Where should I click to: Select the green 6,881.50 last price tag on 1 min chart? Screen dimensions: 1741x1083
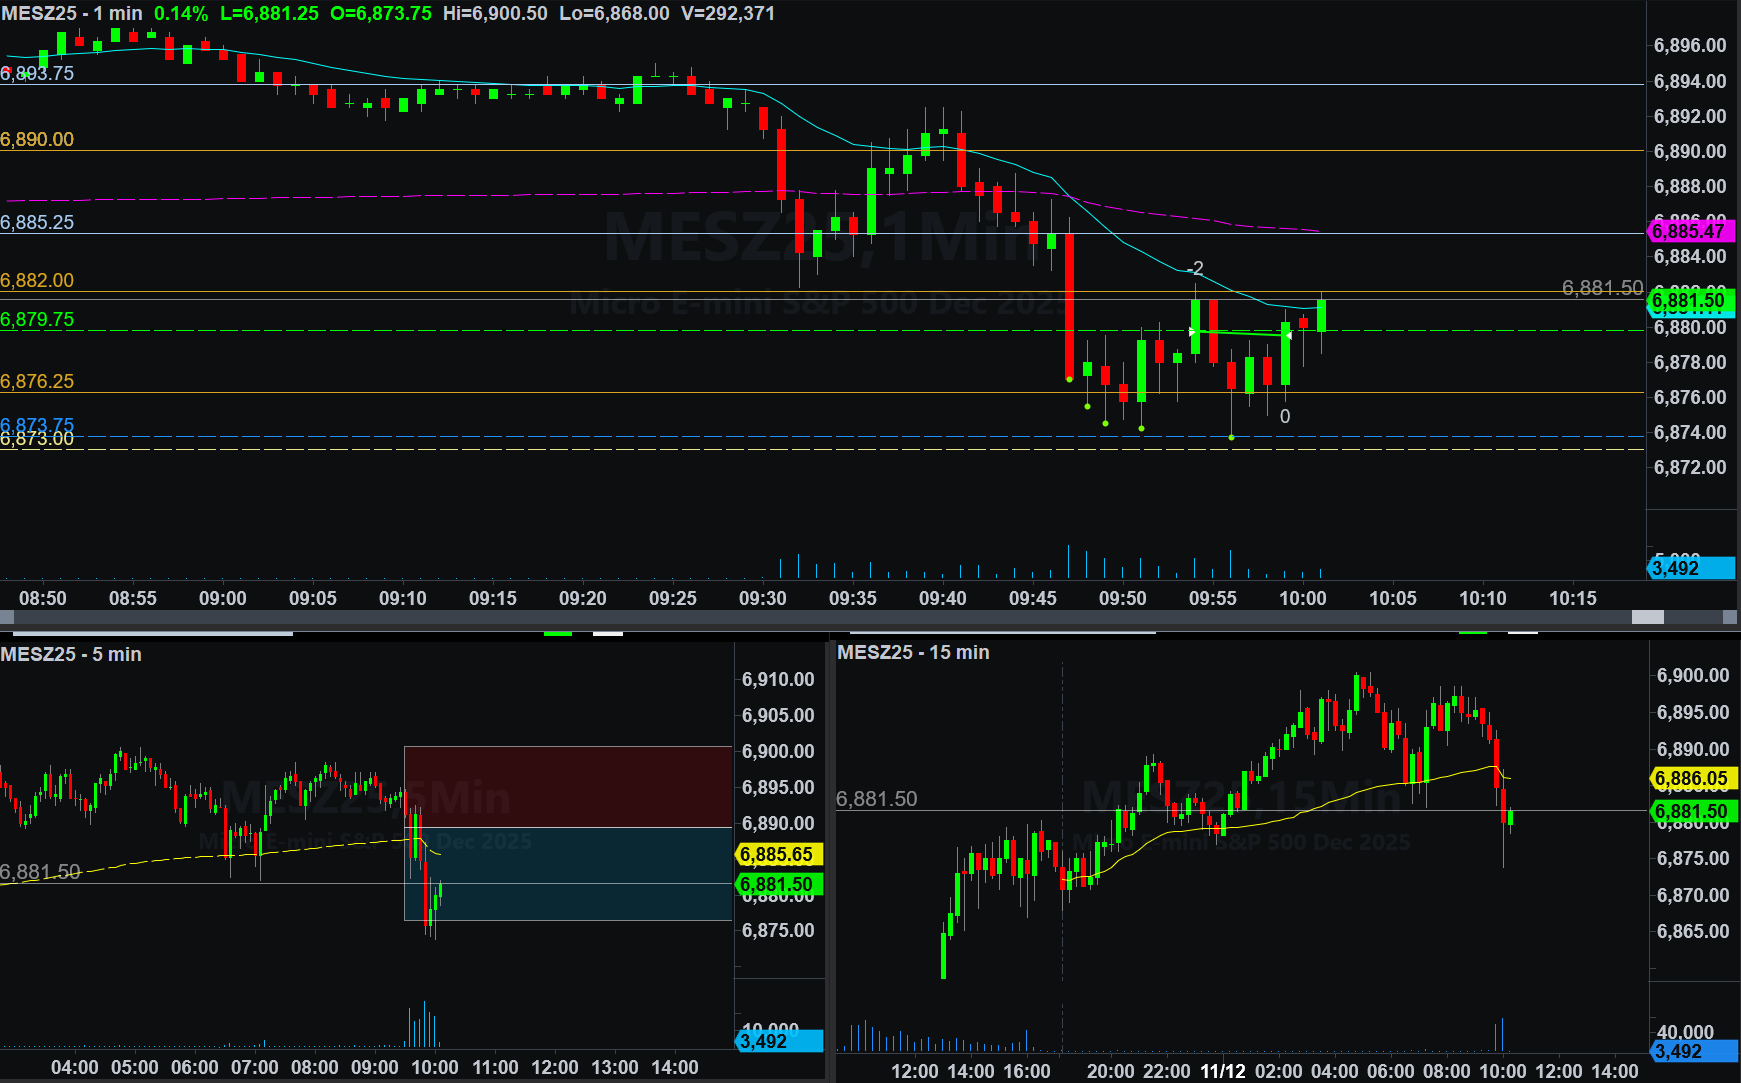tap(1689, 300)
